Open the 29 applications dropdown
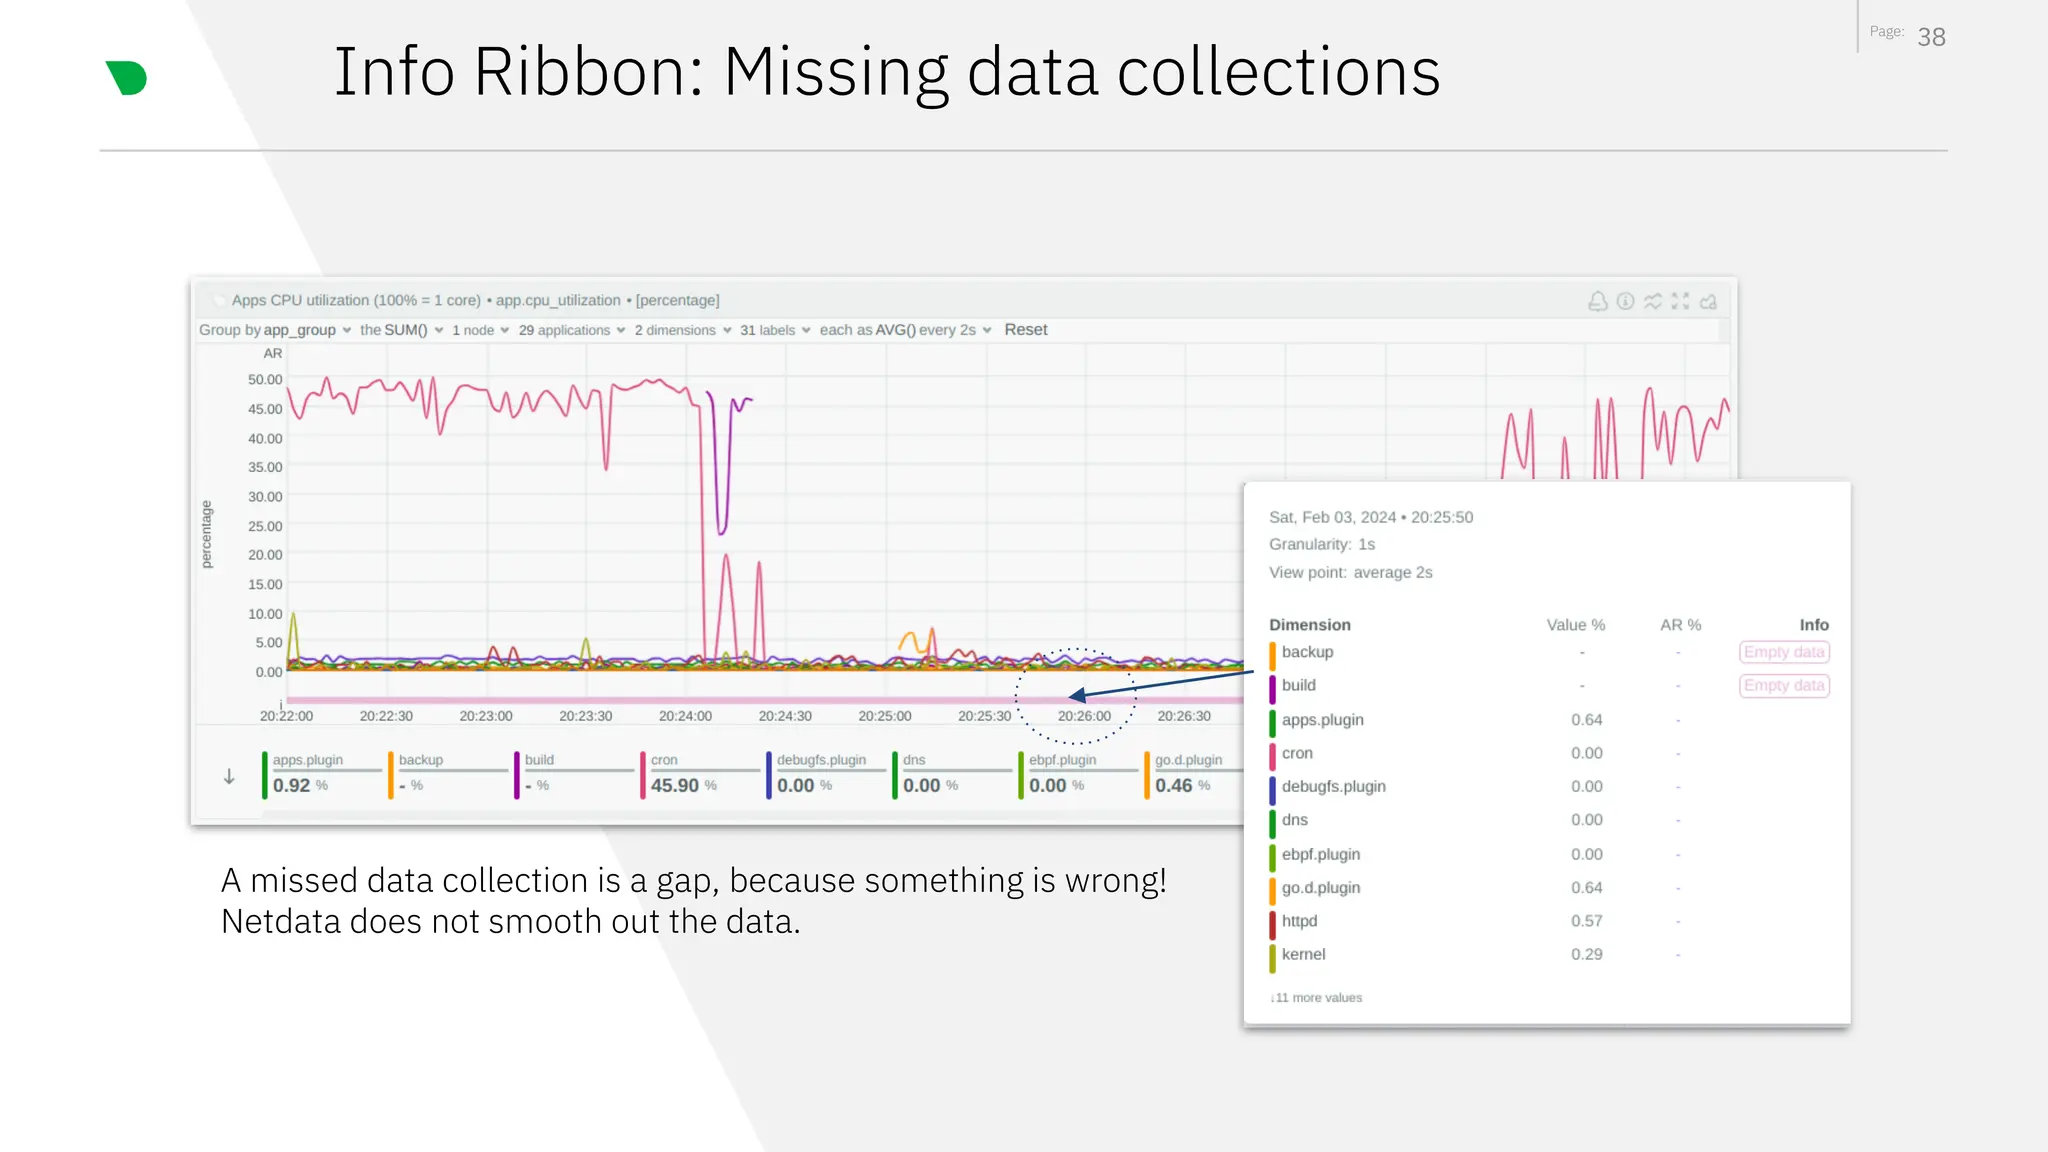This screenshot has height=1152, width=2048. 571,330
